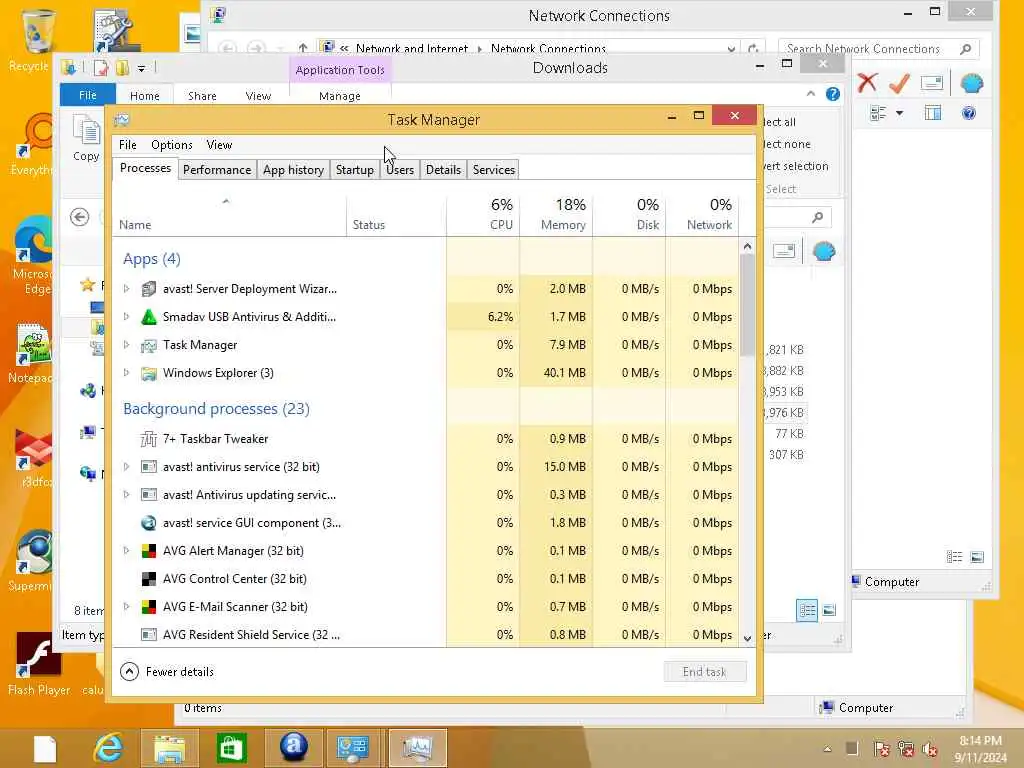The height and width of the screenshot is (768, 1024).
Task: Open the Windows Store taskbar icon
Action: pos(231,748)
